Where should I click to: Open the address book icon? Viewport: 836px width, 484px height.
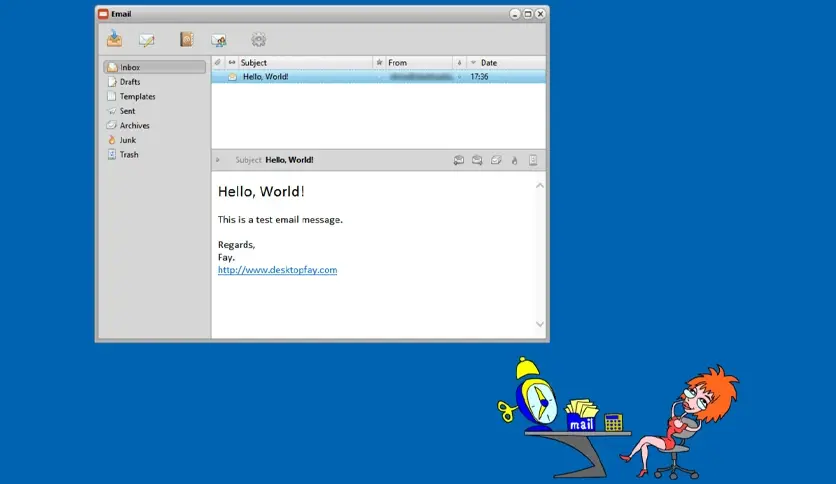[186, 39]
